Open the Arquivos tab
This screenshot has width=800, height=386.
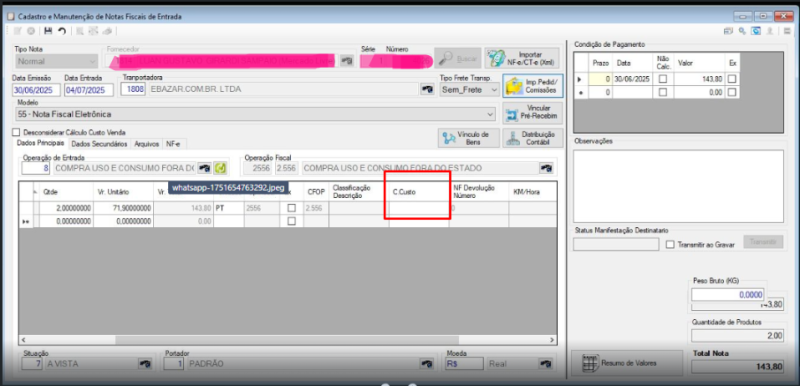[x=147, y=144]
